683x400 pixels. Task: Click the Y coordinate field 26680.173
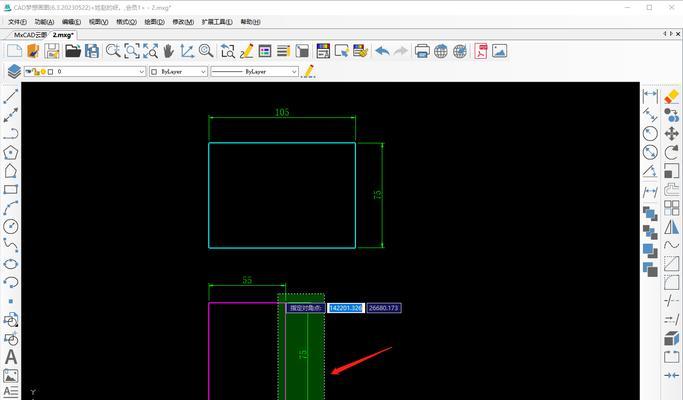384,308
